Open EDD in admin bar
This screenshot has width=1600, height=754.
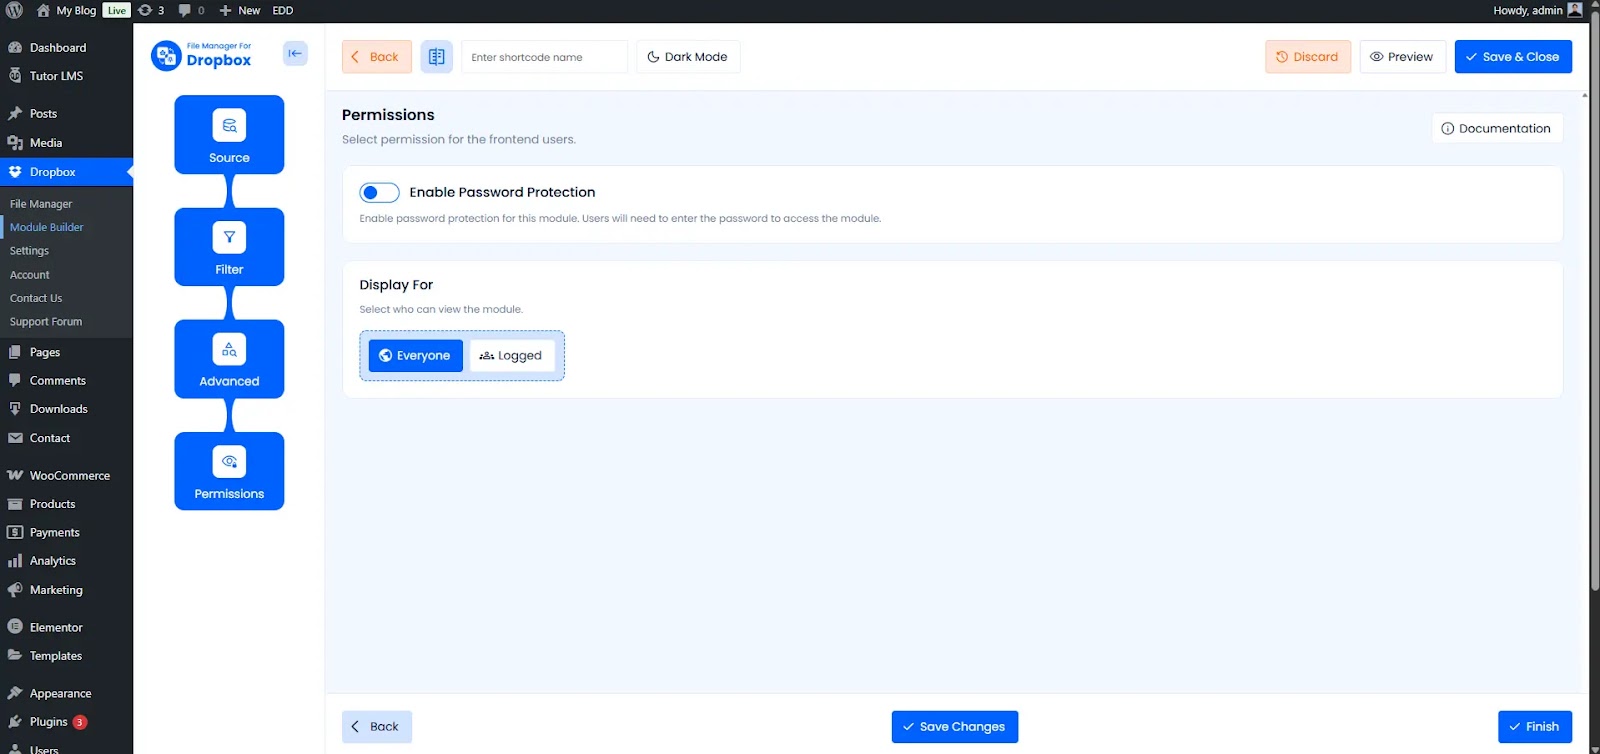click(283, 10)
